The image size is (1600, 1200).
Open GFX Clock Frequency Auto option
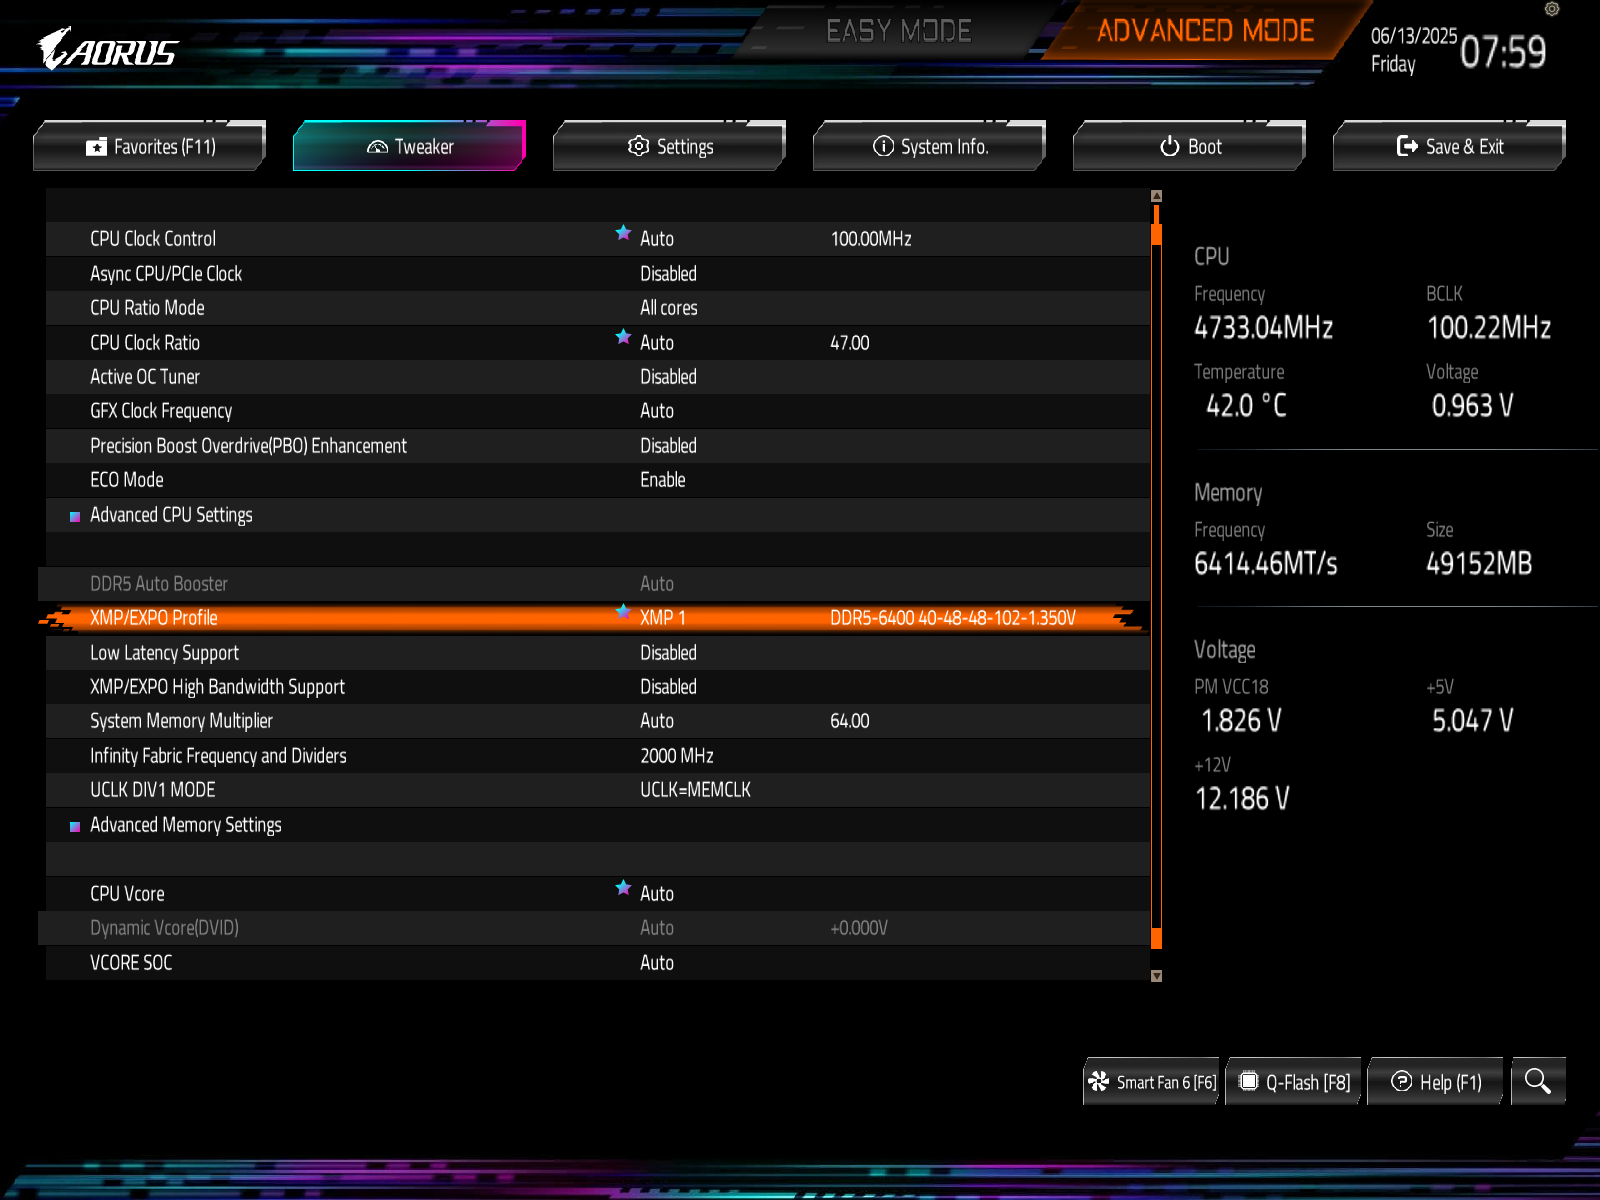pos(657,411)
